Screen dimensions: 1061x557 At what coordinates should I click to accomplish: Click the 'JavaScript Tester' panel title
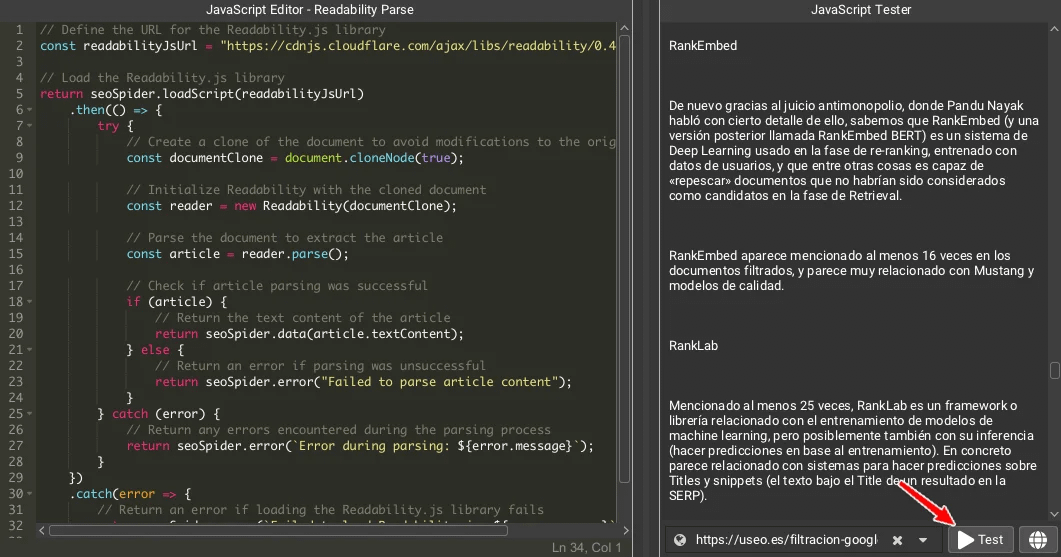[x=861, y=10]
